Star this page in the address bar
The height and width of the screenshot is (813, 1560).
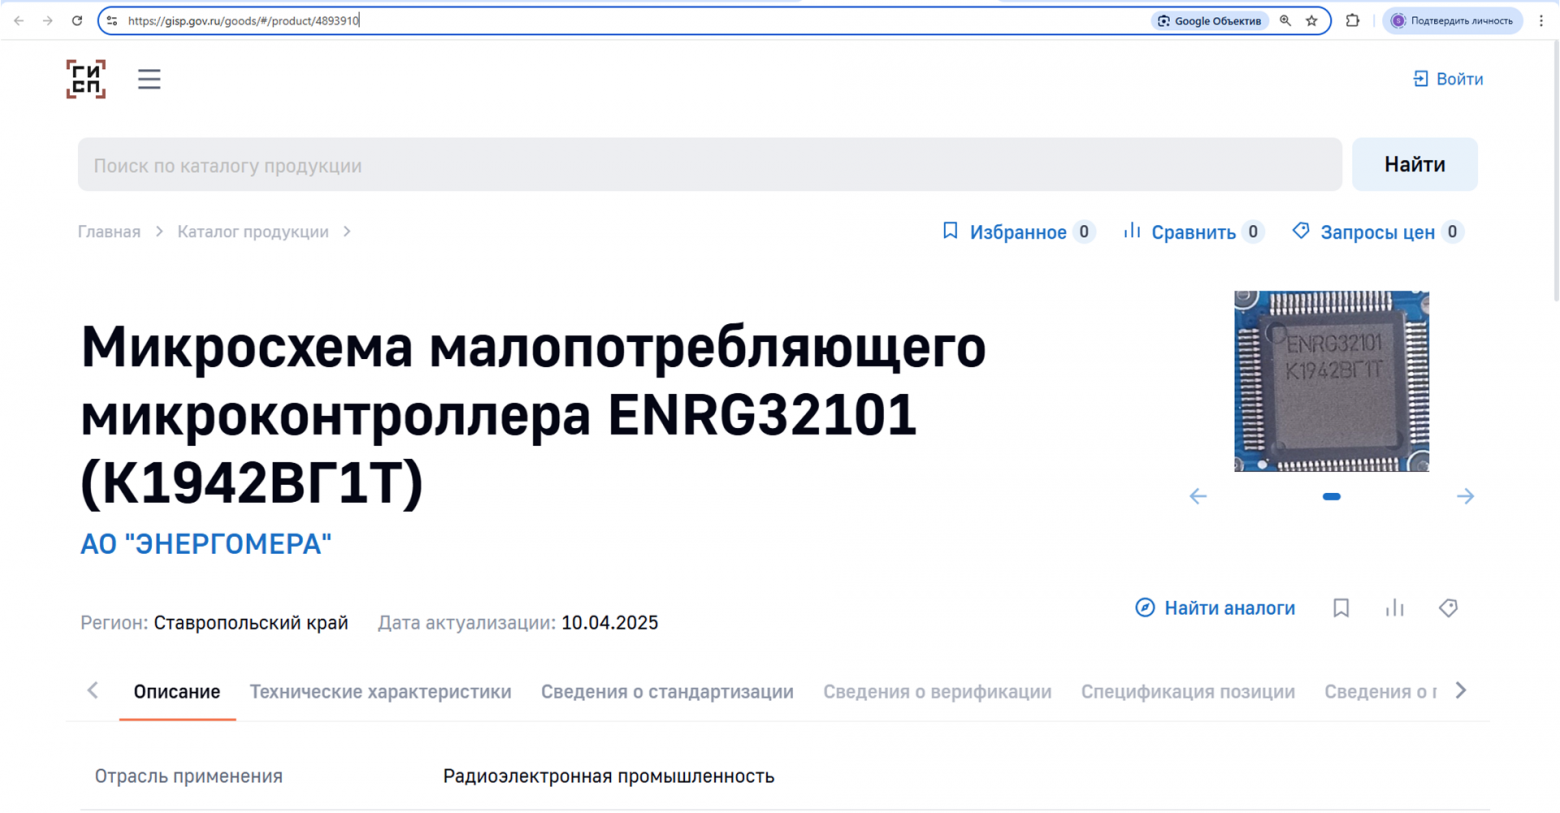click(x=1311, y=20)
